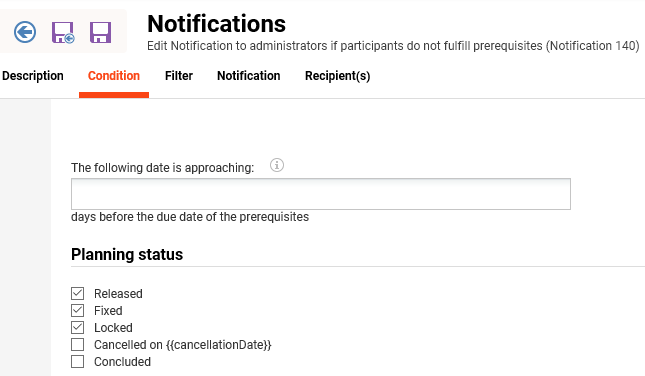Screen dimensions: 645x376
Task: Check the Concluded checkbox
Action: [x=77, y=362]
